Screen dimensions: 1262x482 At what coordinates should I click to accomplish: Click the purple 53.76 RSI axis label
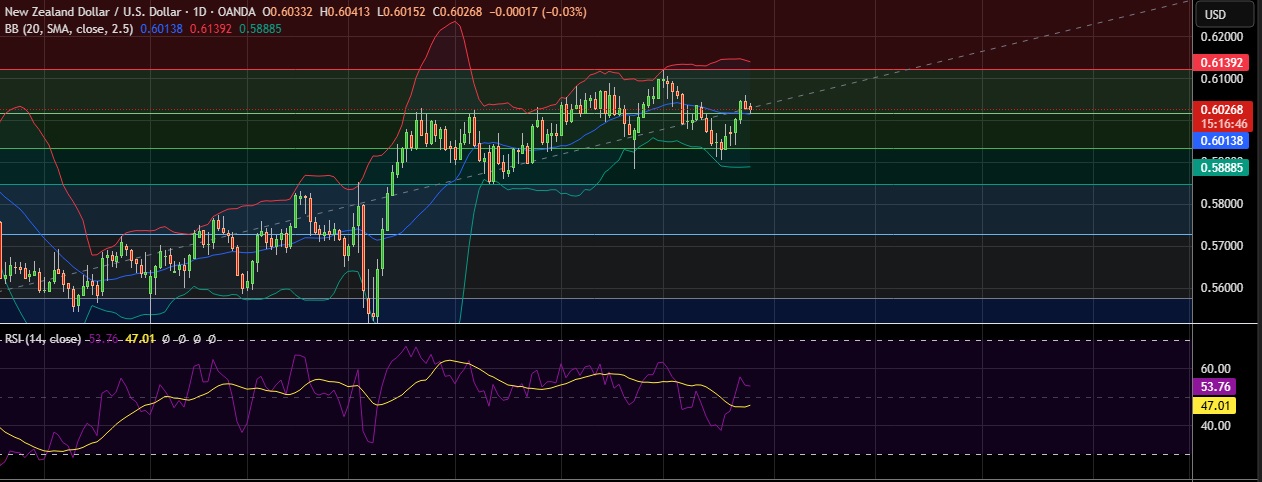(x=1215, y=386)
